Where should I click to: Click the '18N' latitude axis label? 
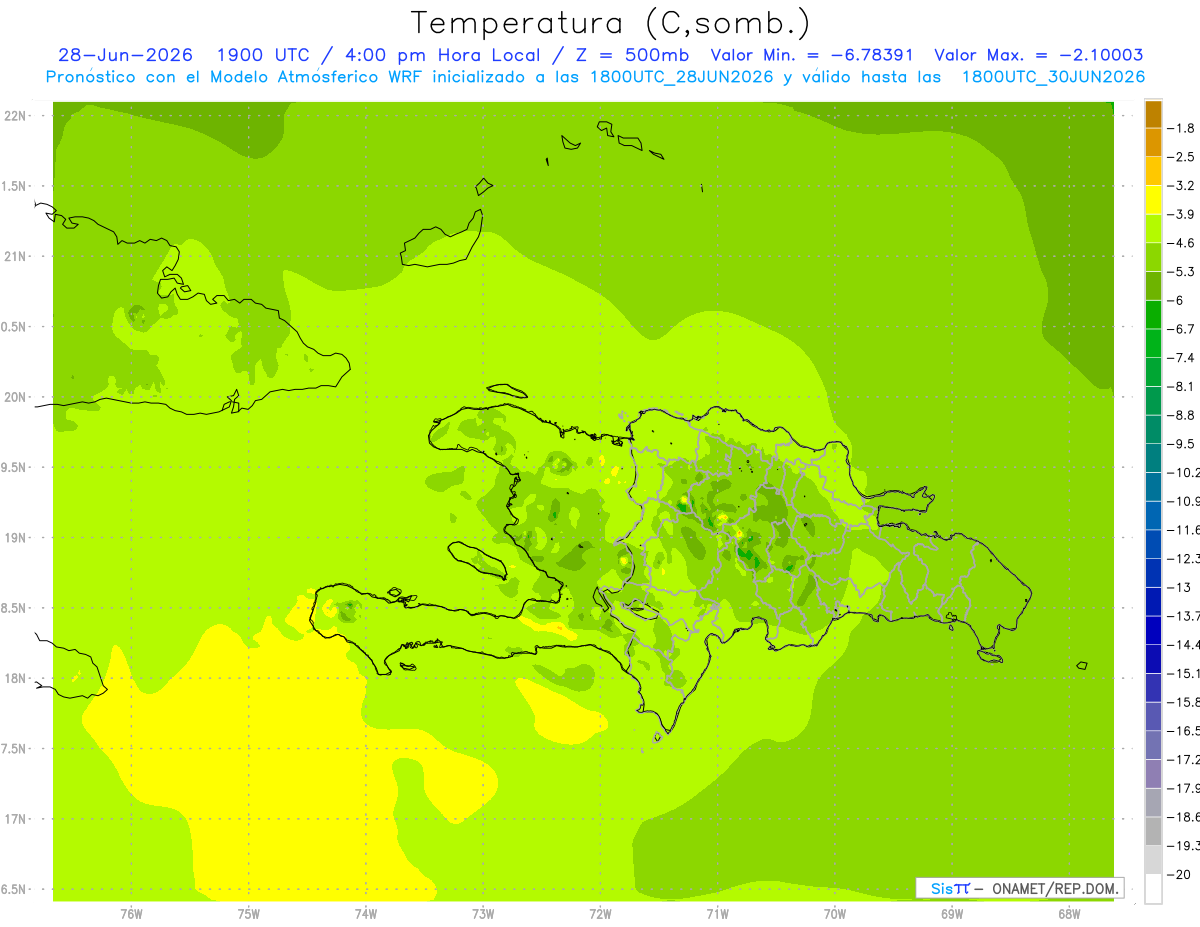[x=16, y=679]
